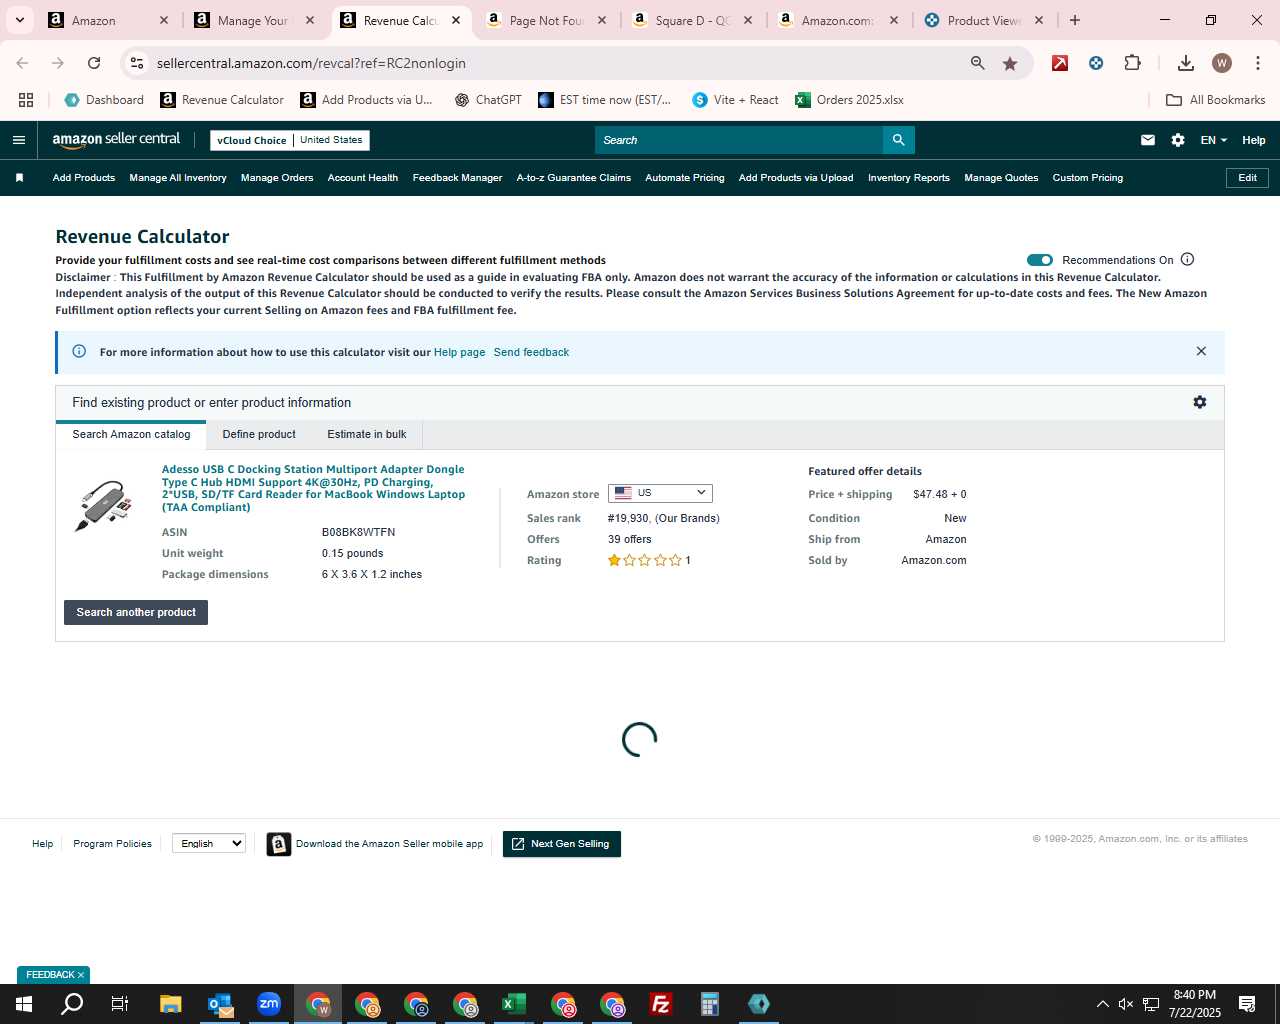Click the Edit navigation button

click(1248, 178)
